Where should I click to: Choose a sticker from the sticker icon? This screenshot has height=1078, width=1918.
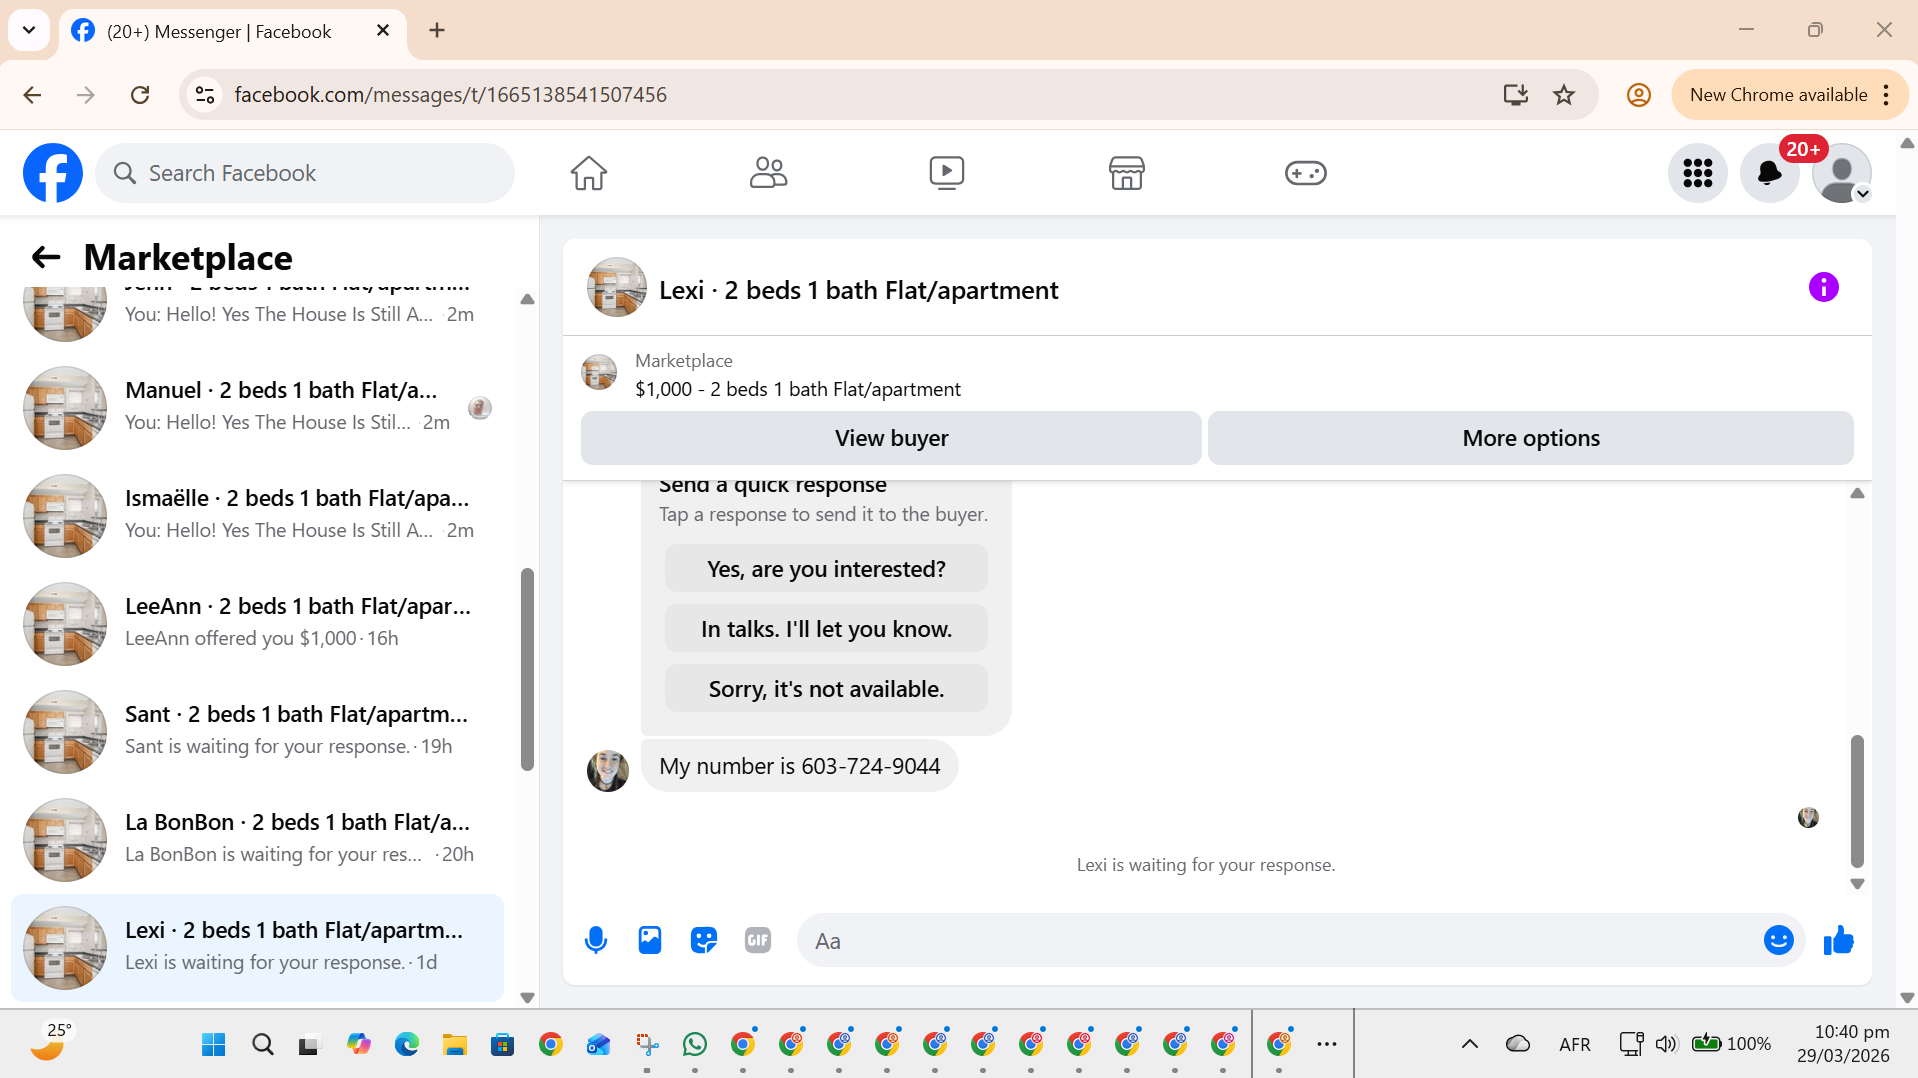[x=704, y=940]
